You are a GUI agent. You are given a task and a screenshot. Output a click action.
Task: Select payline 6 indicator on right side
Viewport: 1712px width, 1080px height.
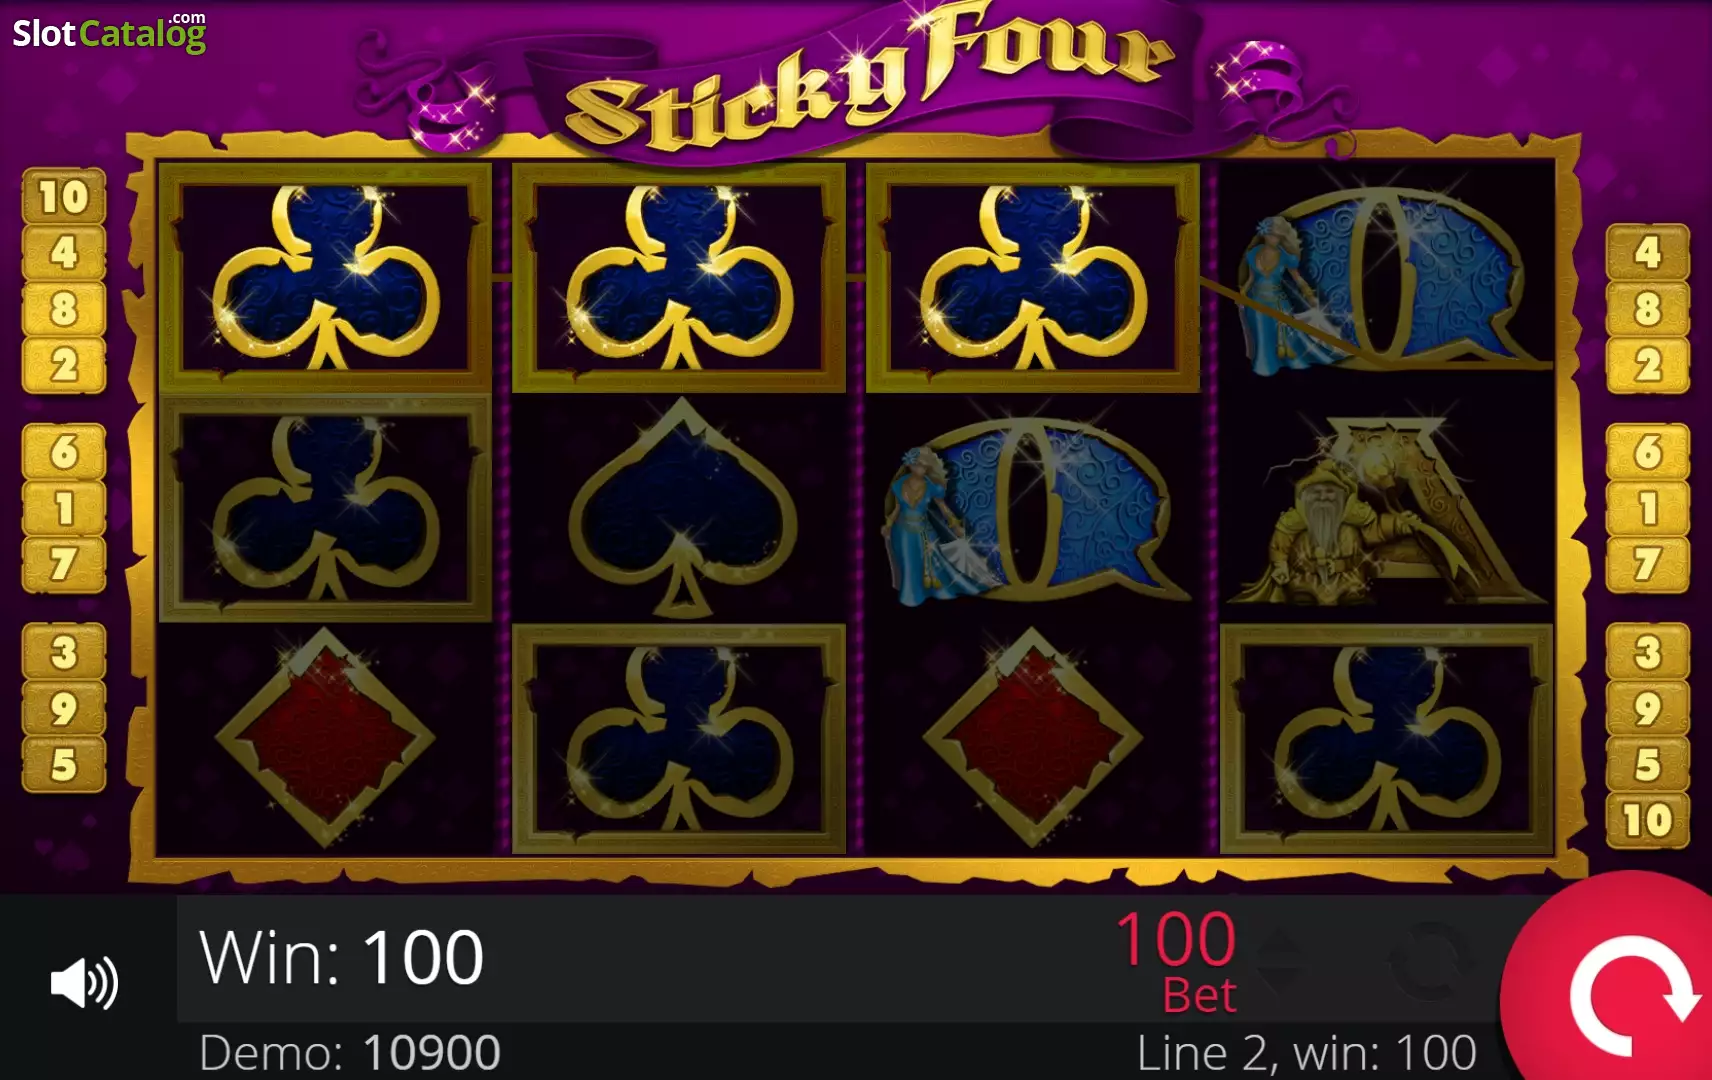[x=1647, y=452]
